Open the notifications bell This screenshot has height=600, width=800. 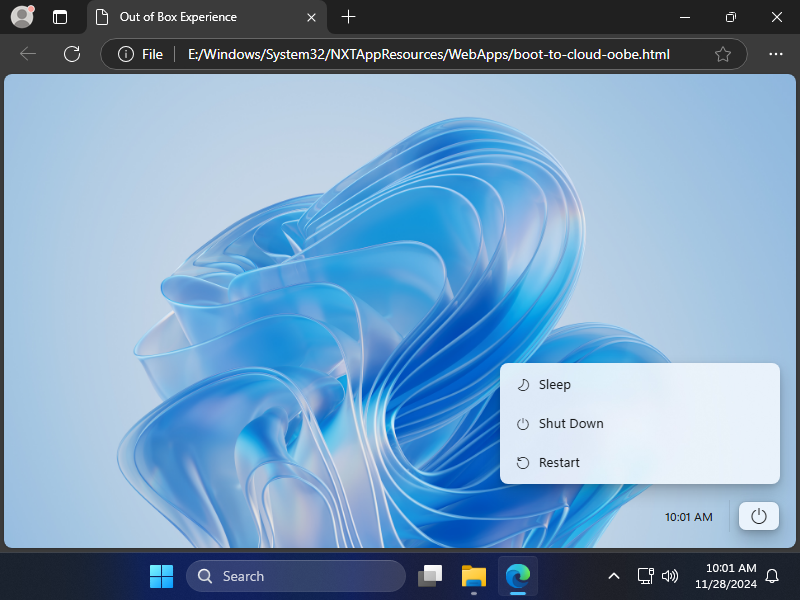point(772,577)
